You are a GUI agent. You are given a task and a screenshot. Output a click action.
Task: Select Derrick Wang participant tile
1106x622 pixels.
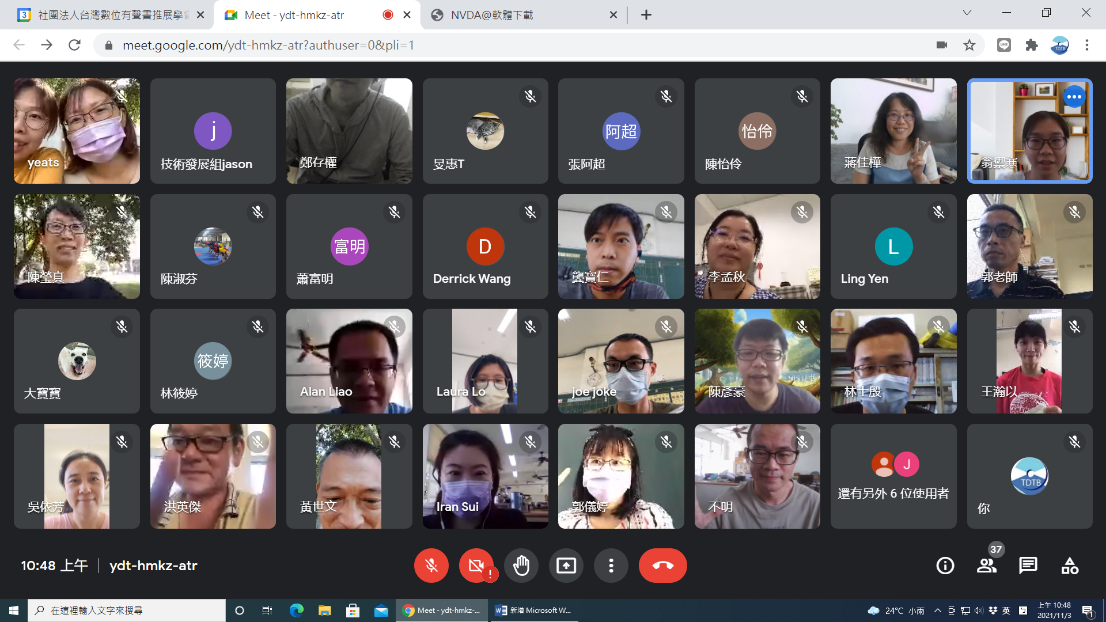coord(485,247)
